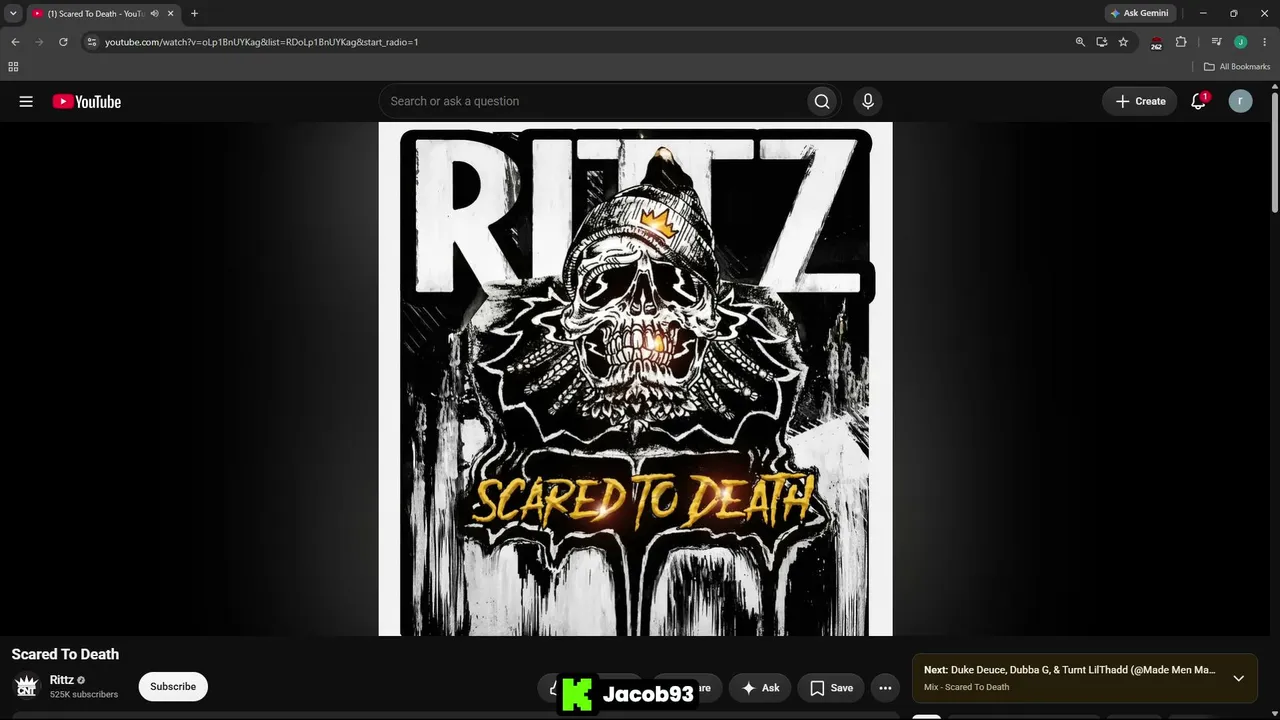Focus the browser address bar URL

[262, 42]
